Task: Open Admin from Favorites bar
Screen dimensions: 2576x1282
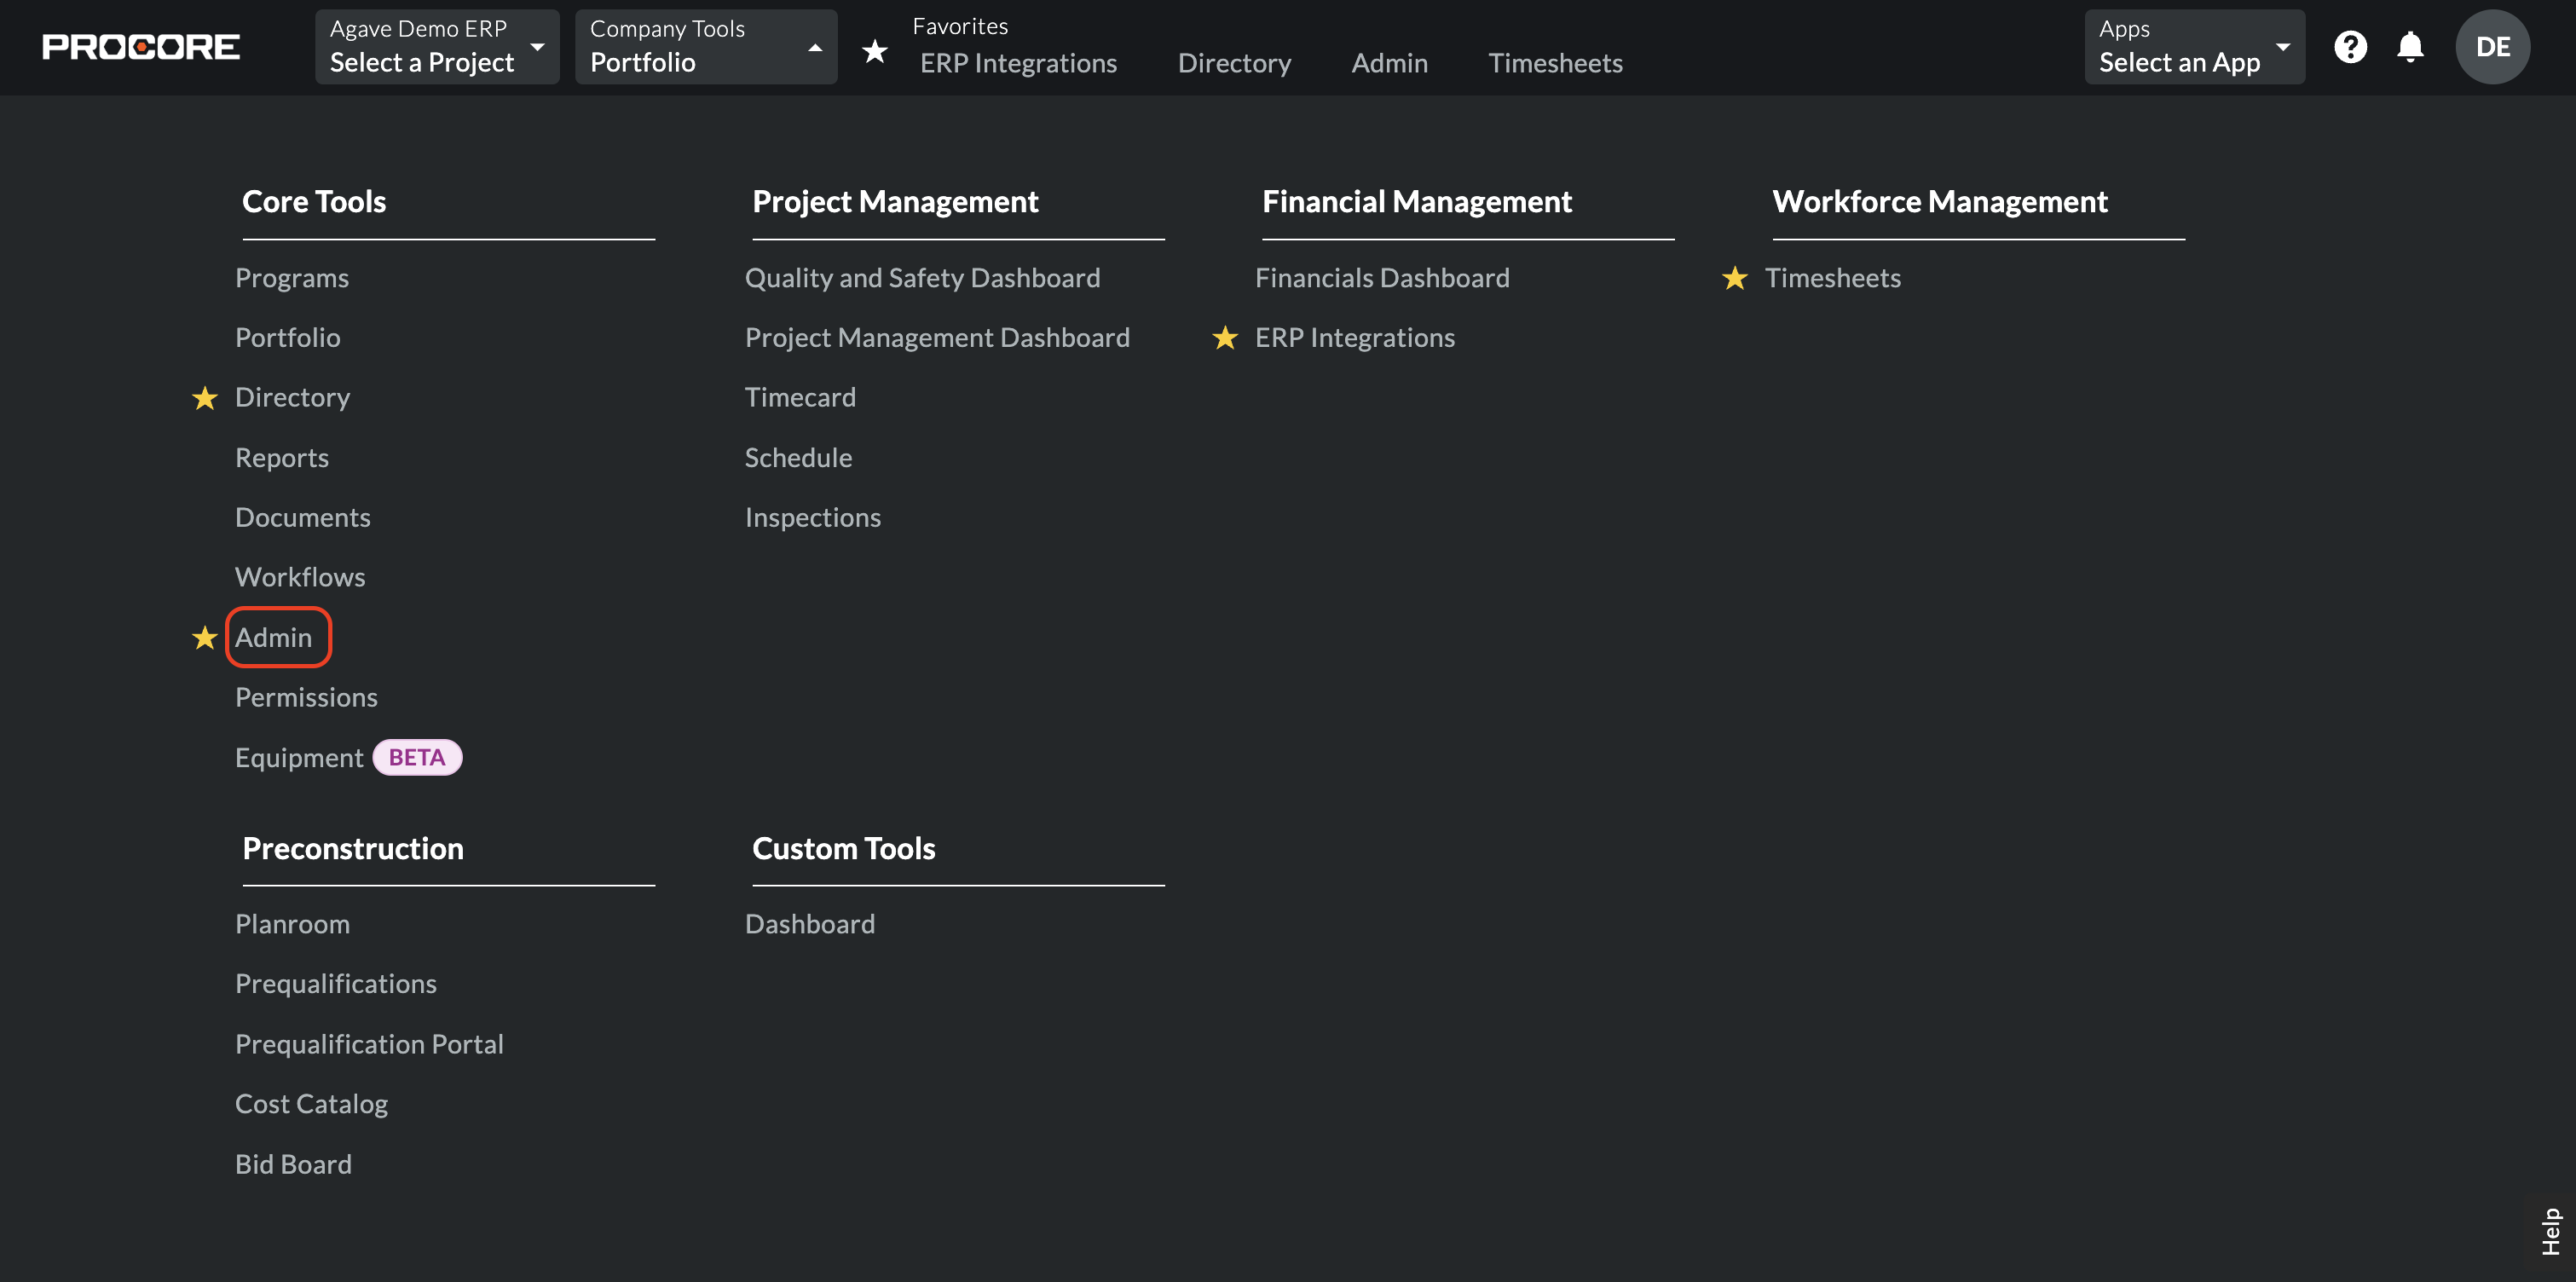Action: [1389, 63]
